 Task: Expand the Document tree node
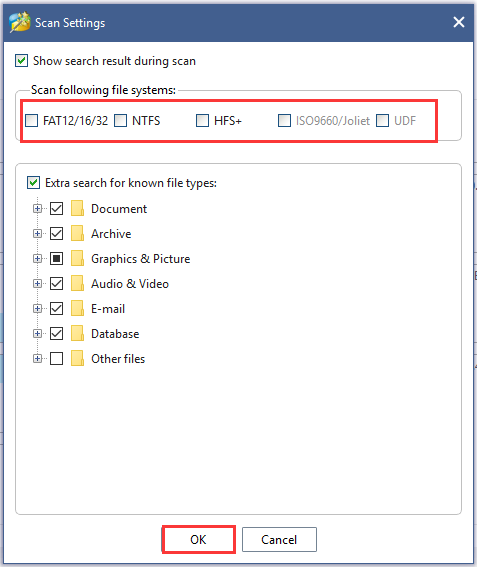pyautogui.click(x=37, y=208)
